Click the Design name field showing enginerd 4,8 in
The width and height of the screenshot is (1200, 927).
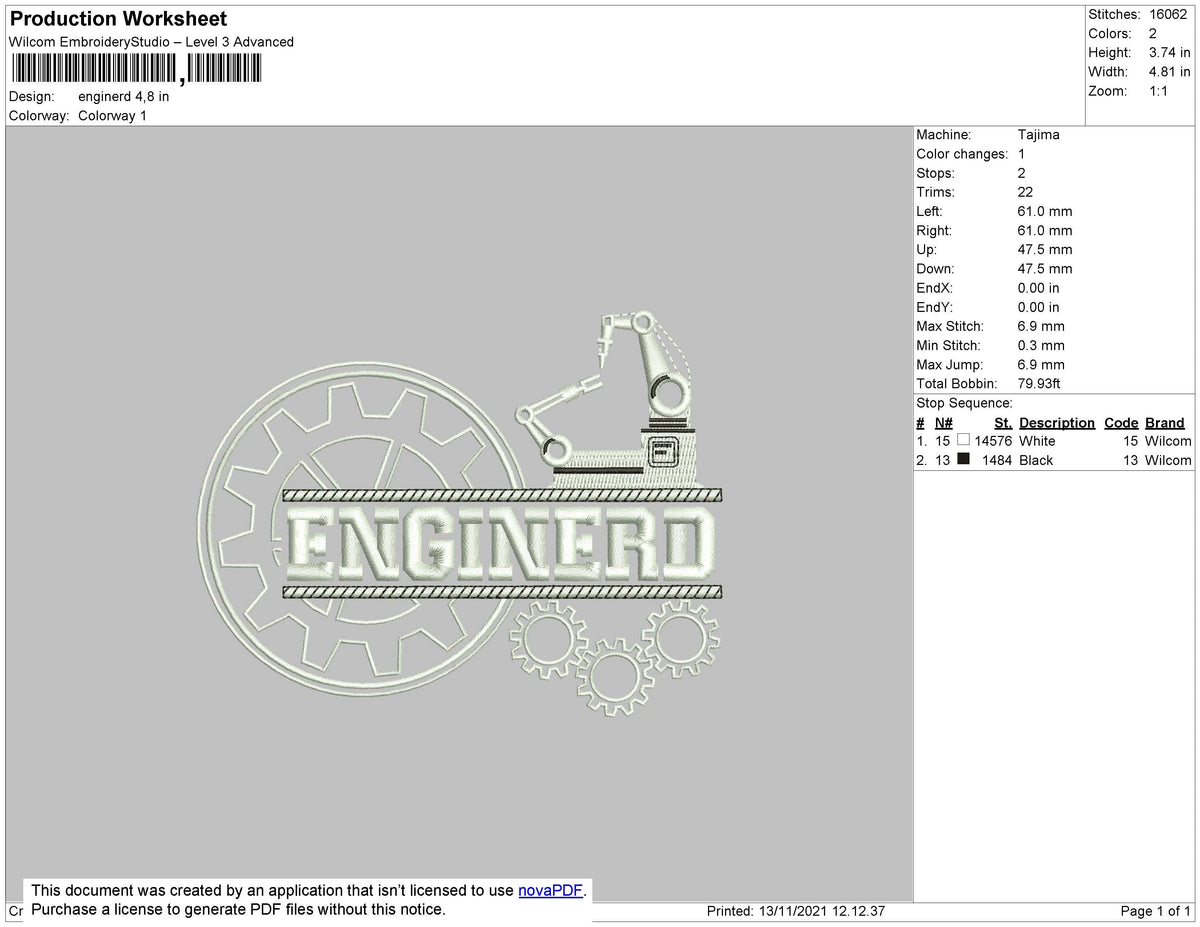tap(124, 96)
